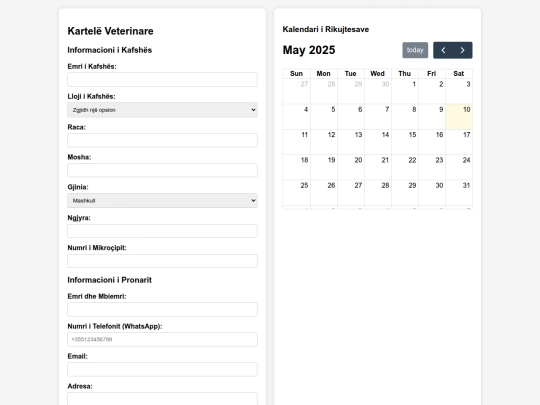540x405 pixels.
Task: Open the Gjinia dropdown
Action: [x=162, y=200]
